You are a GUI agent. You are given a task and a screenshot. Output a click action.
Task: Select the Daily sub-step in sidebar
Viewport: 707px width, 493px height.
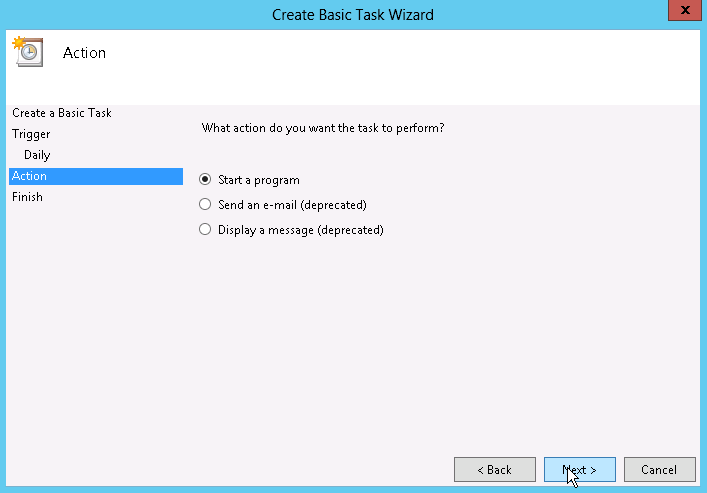click(x=37, y=155)
